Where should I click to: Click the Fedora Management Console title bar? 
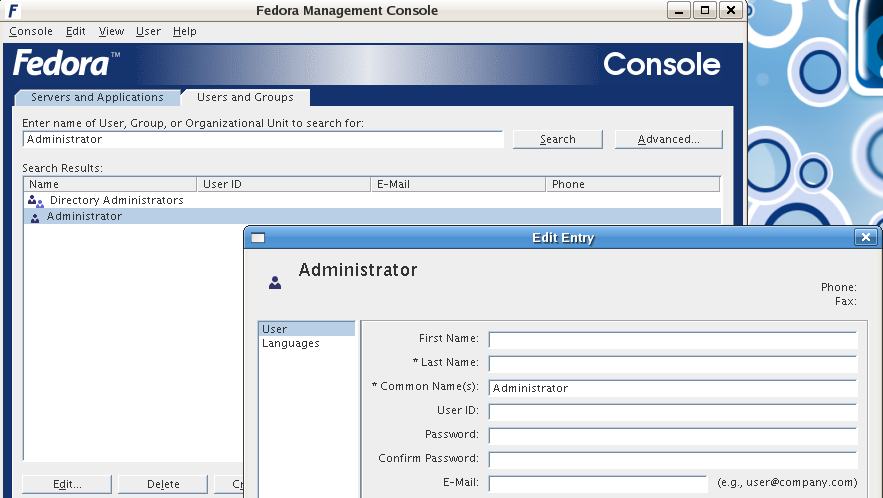point(347,10)
